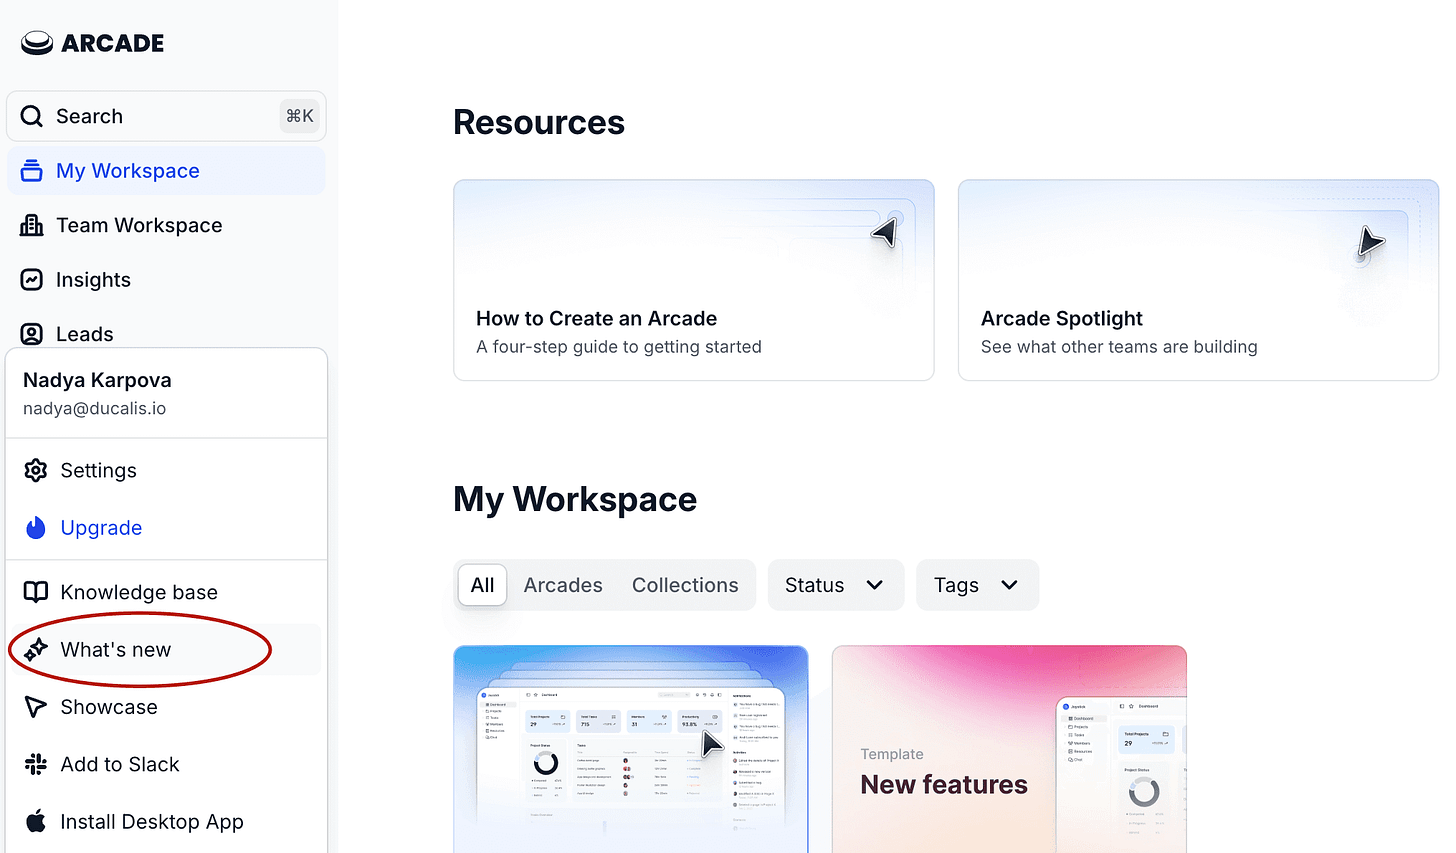Open the Tags filter label

(956, 585)
